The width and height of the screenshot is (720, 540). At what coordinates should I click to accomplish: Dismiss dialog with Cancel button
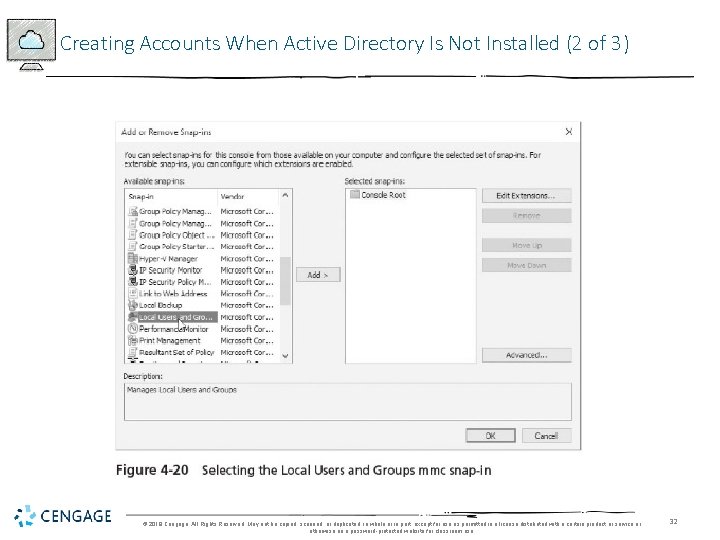point(546,436)
